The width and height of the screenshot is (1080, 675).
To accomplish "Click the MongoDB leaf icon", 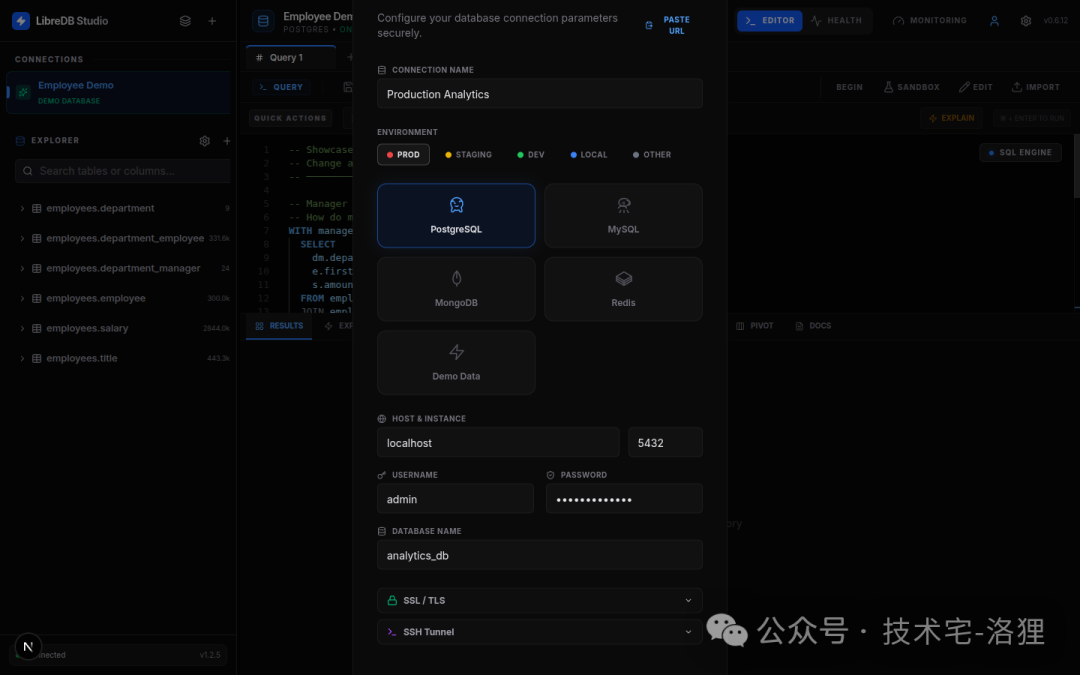I will coord(456,278).
